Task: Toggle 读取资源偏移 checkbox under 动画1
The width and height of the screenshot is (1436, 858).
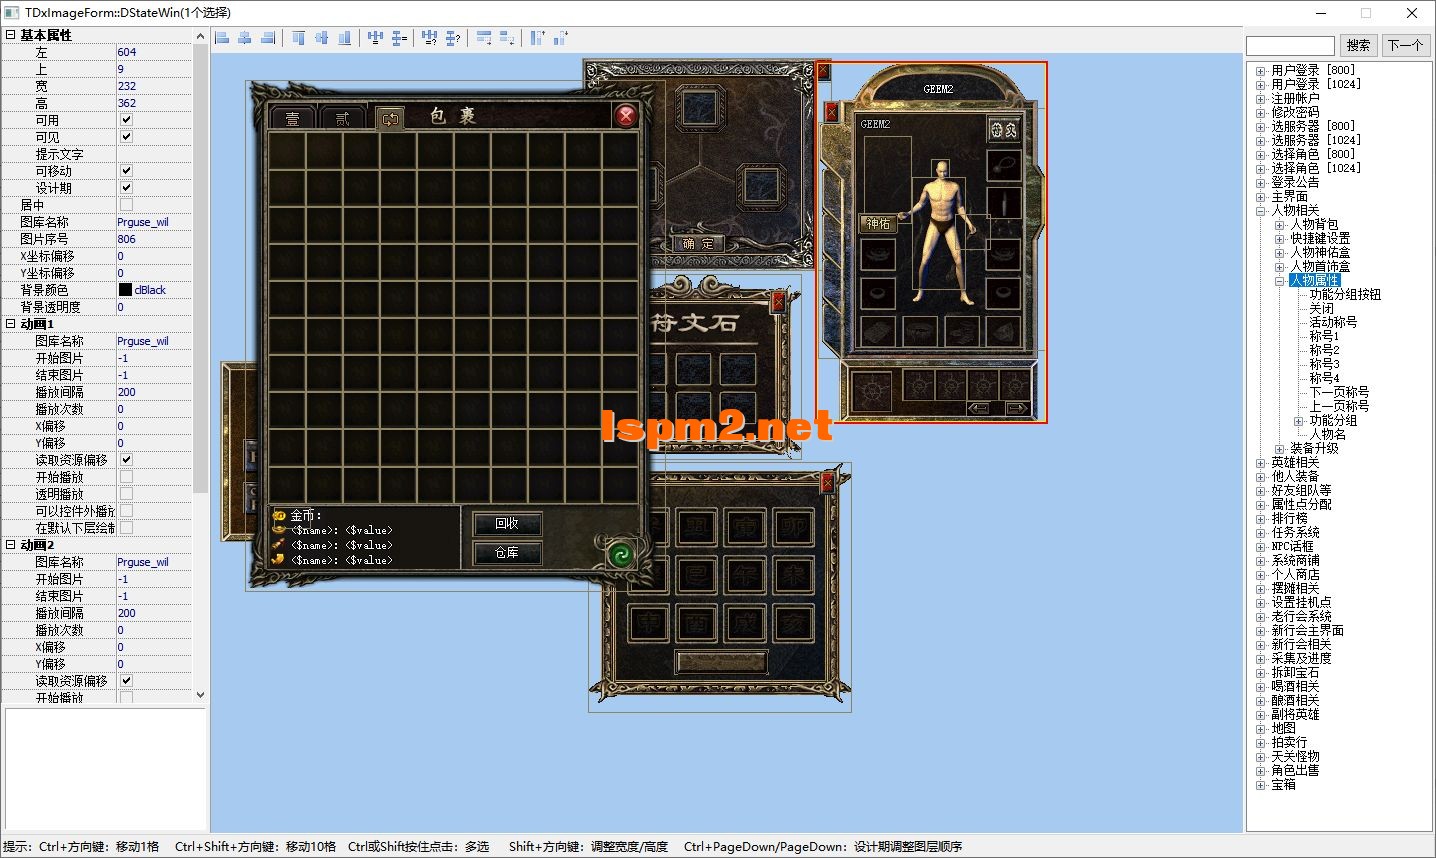Action: (126, 460)
